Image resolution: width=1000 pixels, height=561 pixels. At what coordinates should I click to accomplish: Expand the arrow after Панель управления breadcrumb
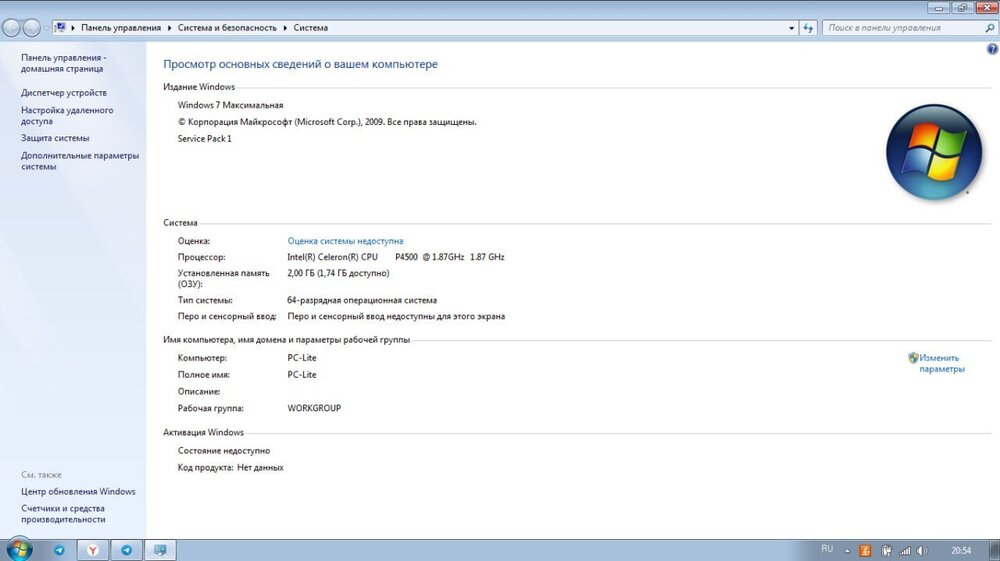[x=170, y=28]
